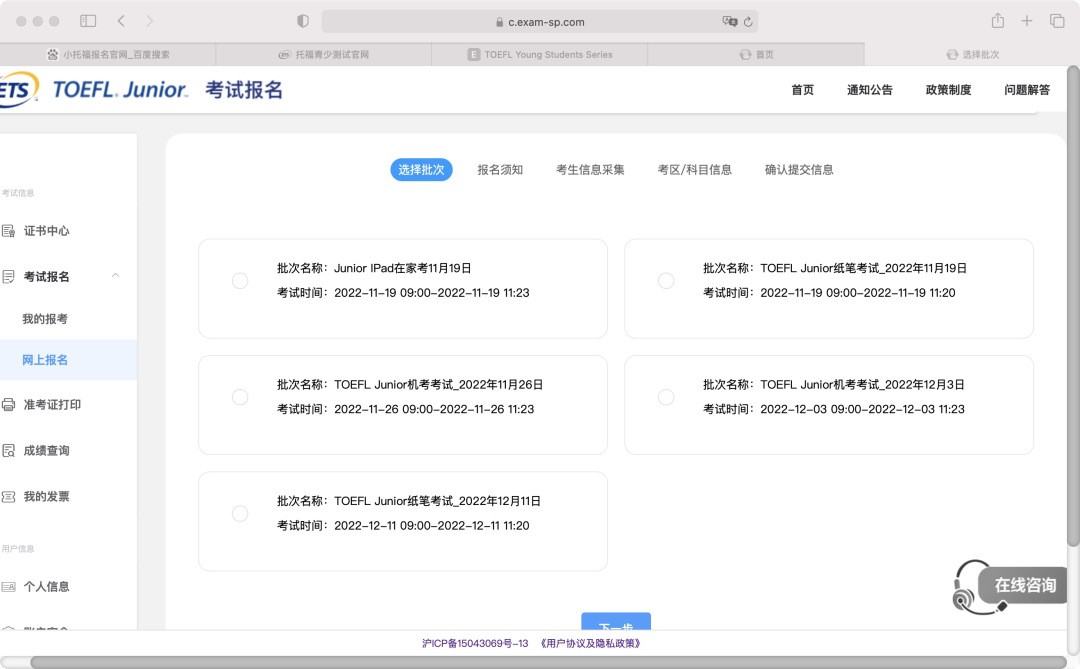Click the 确认提交信息 step

(x=799, y=169)
